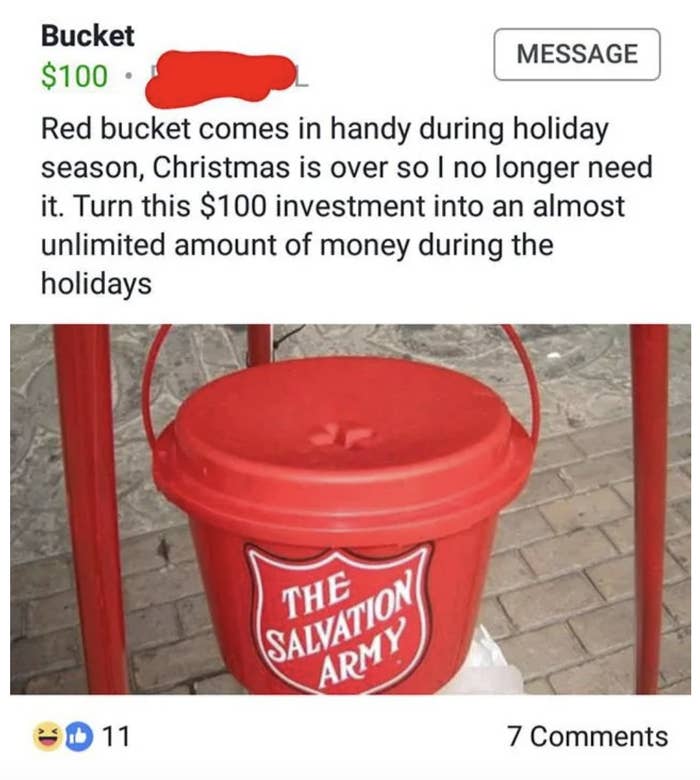Viewport: 700px width, 780px height.
Task: Click the MESSAGE button
Action: [x=577, y=54]
